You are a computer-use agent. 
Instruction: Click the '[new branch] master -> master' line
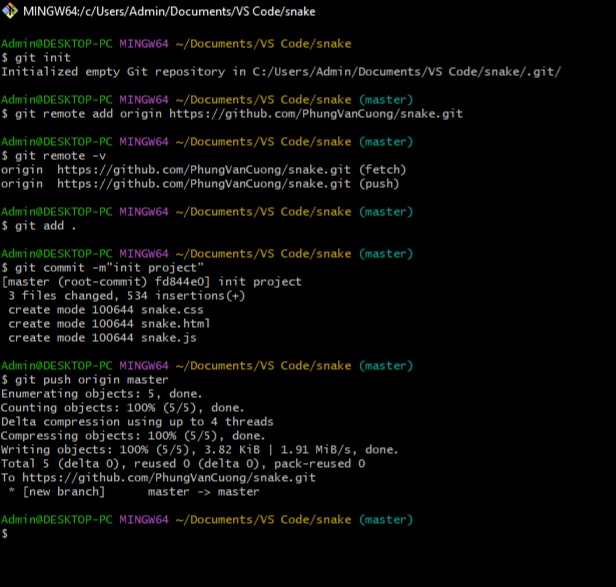[134, 492]
